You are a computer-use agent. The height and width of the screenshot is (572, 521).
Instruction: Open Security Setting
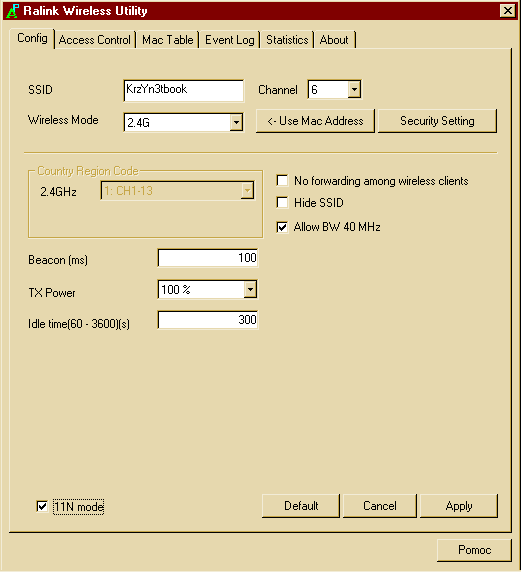437,121
